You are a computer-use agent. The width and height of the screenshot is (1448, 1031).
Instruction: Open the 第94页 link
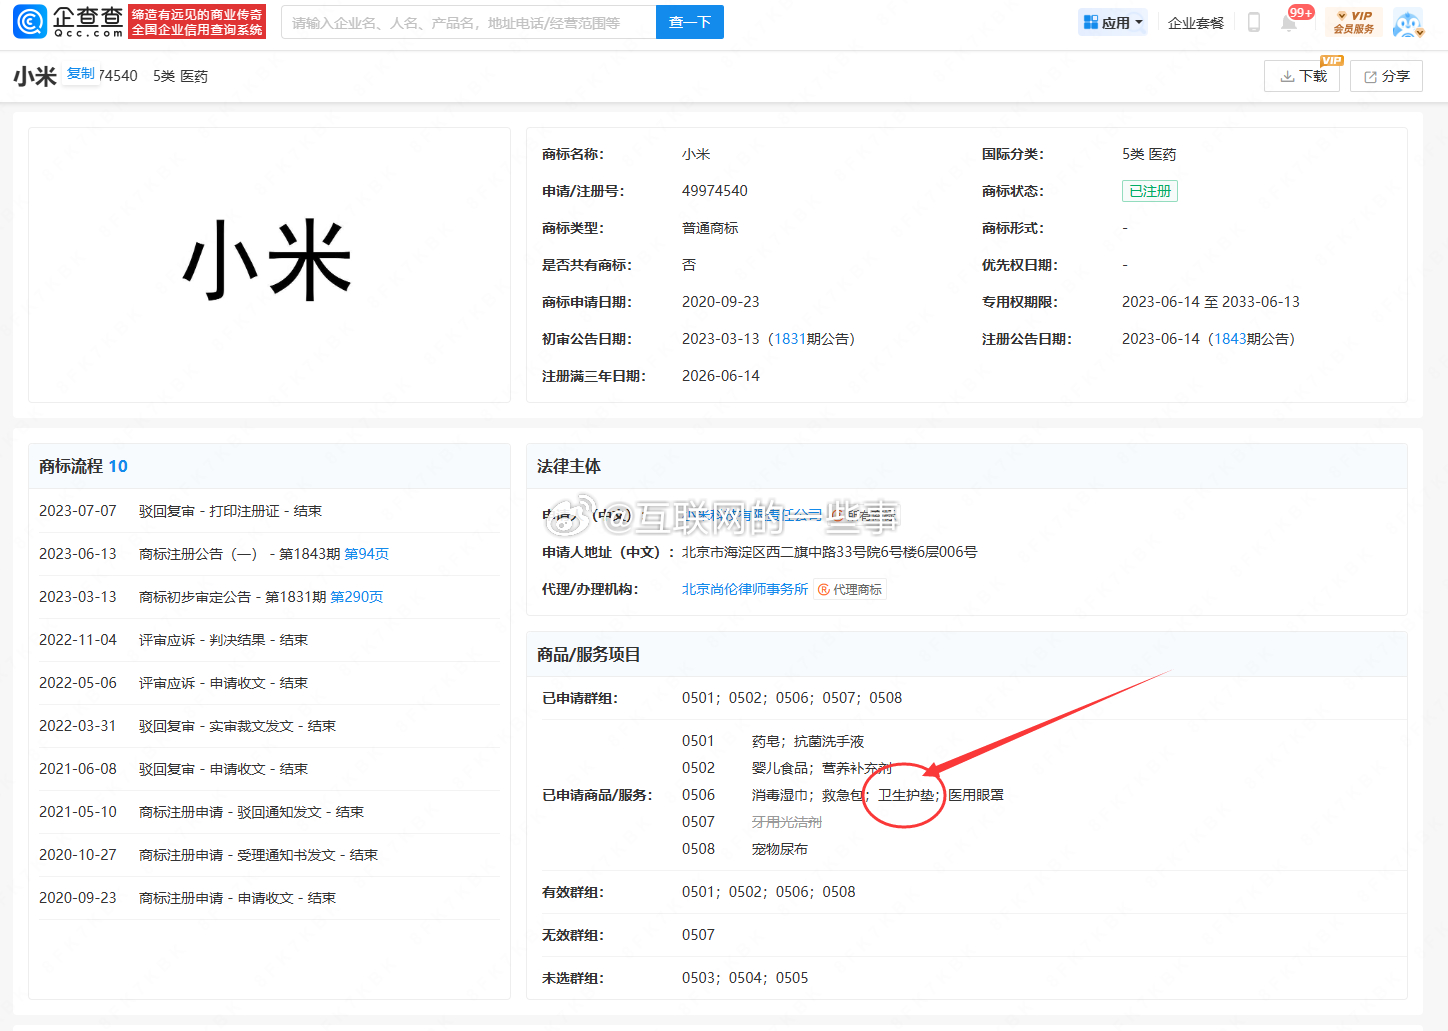click(x=366, y=554)
